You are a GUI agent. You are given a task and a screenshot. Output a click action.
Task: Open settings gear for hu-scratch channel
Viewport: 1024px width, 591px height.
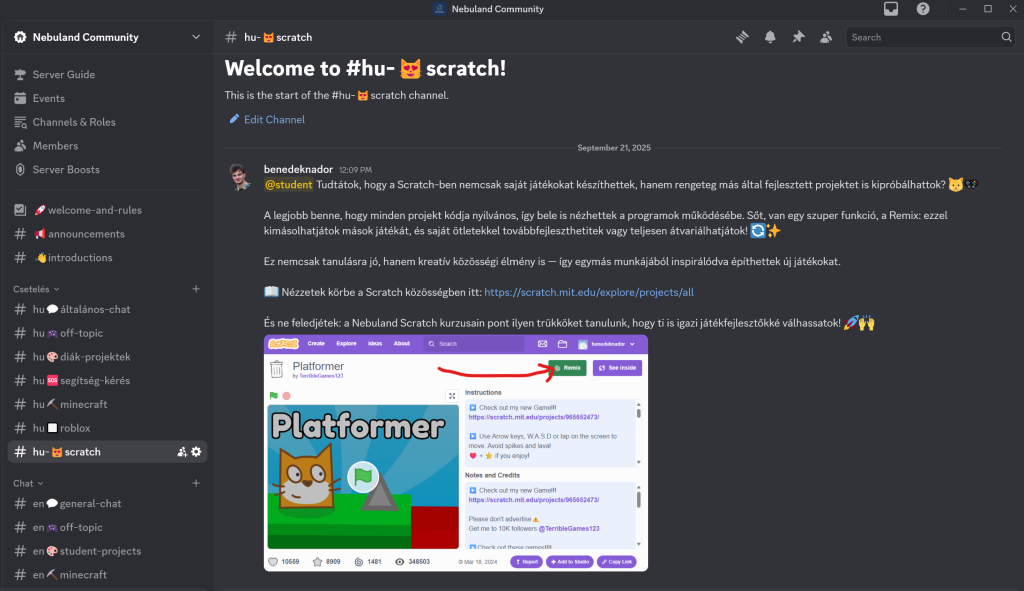[196, 452]
